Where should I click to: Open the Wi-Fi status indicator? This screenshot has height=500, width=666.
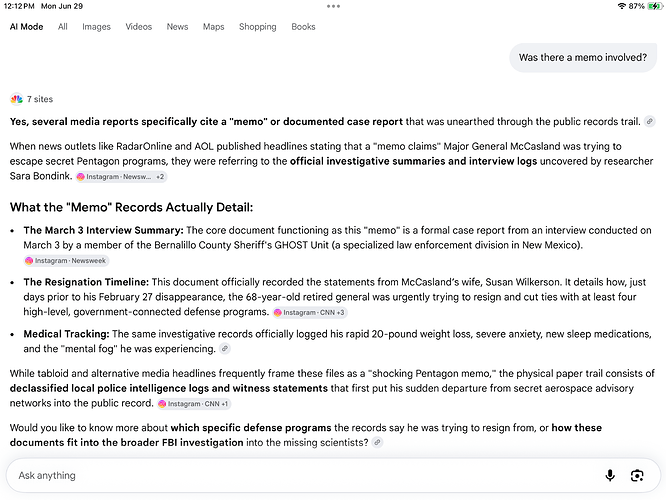(622, 6)
